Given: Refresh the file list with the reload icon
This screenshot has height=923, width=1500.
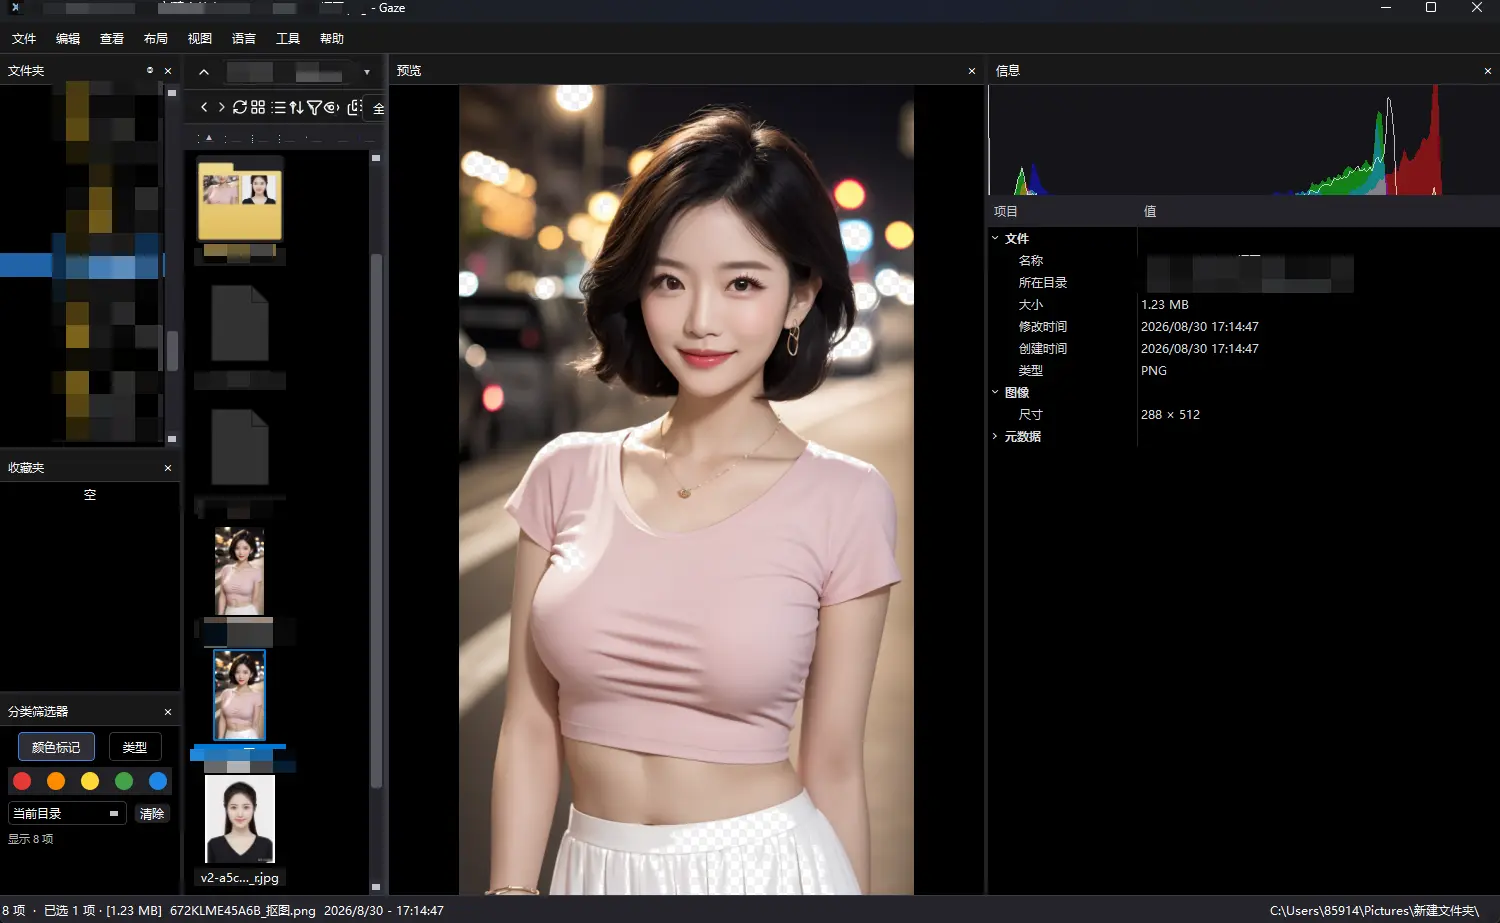Looking at the screenshot, I should (240, 107).
